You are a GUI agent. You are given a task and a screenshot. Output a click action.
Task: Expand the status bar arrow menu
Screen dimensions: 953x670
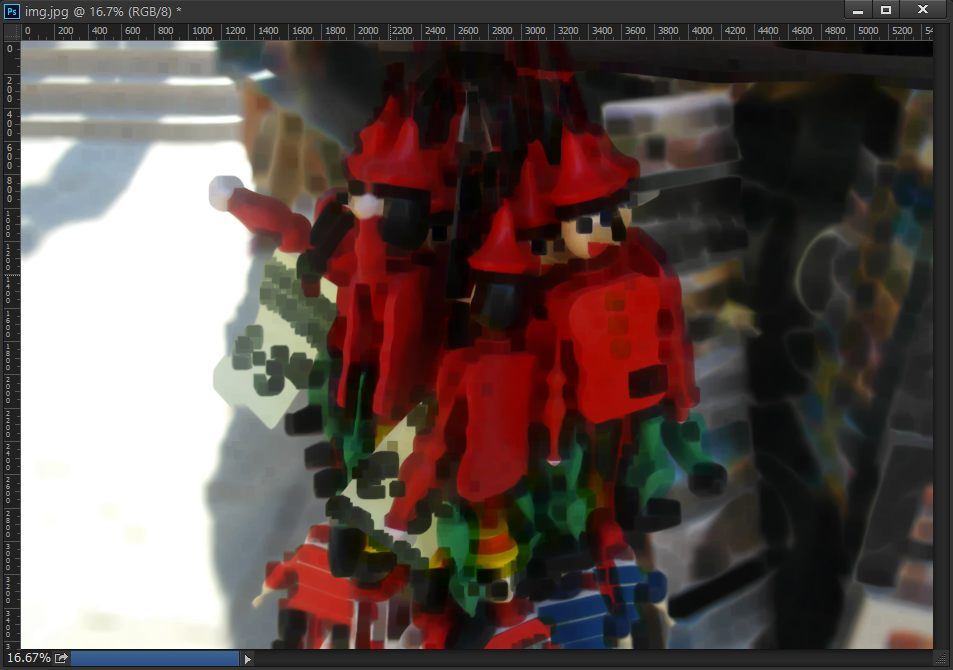click(x=248, y=658)
